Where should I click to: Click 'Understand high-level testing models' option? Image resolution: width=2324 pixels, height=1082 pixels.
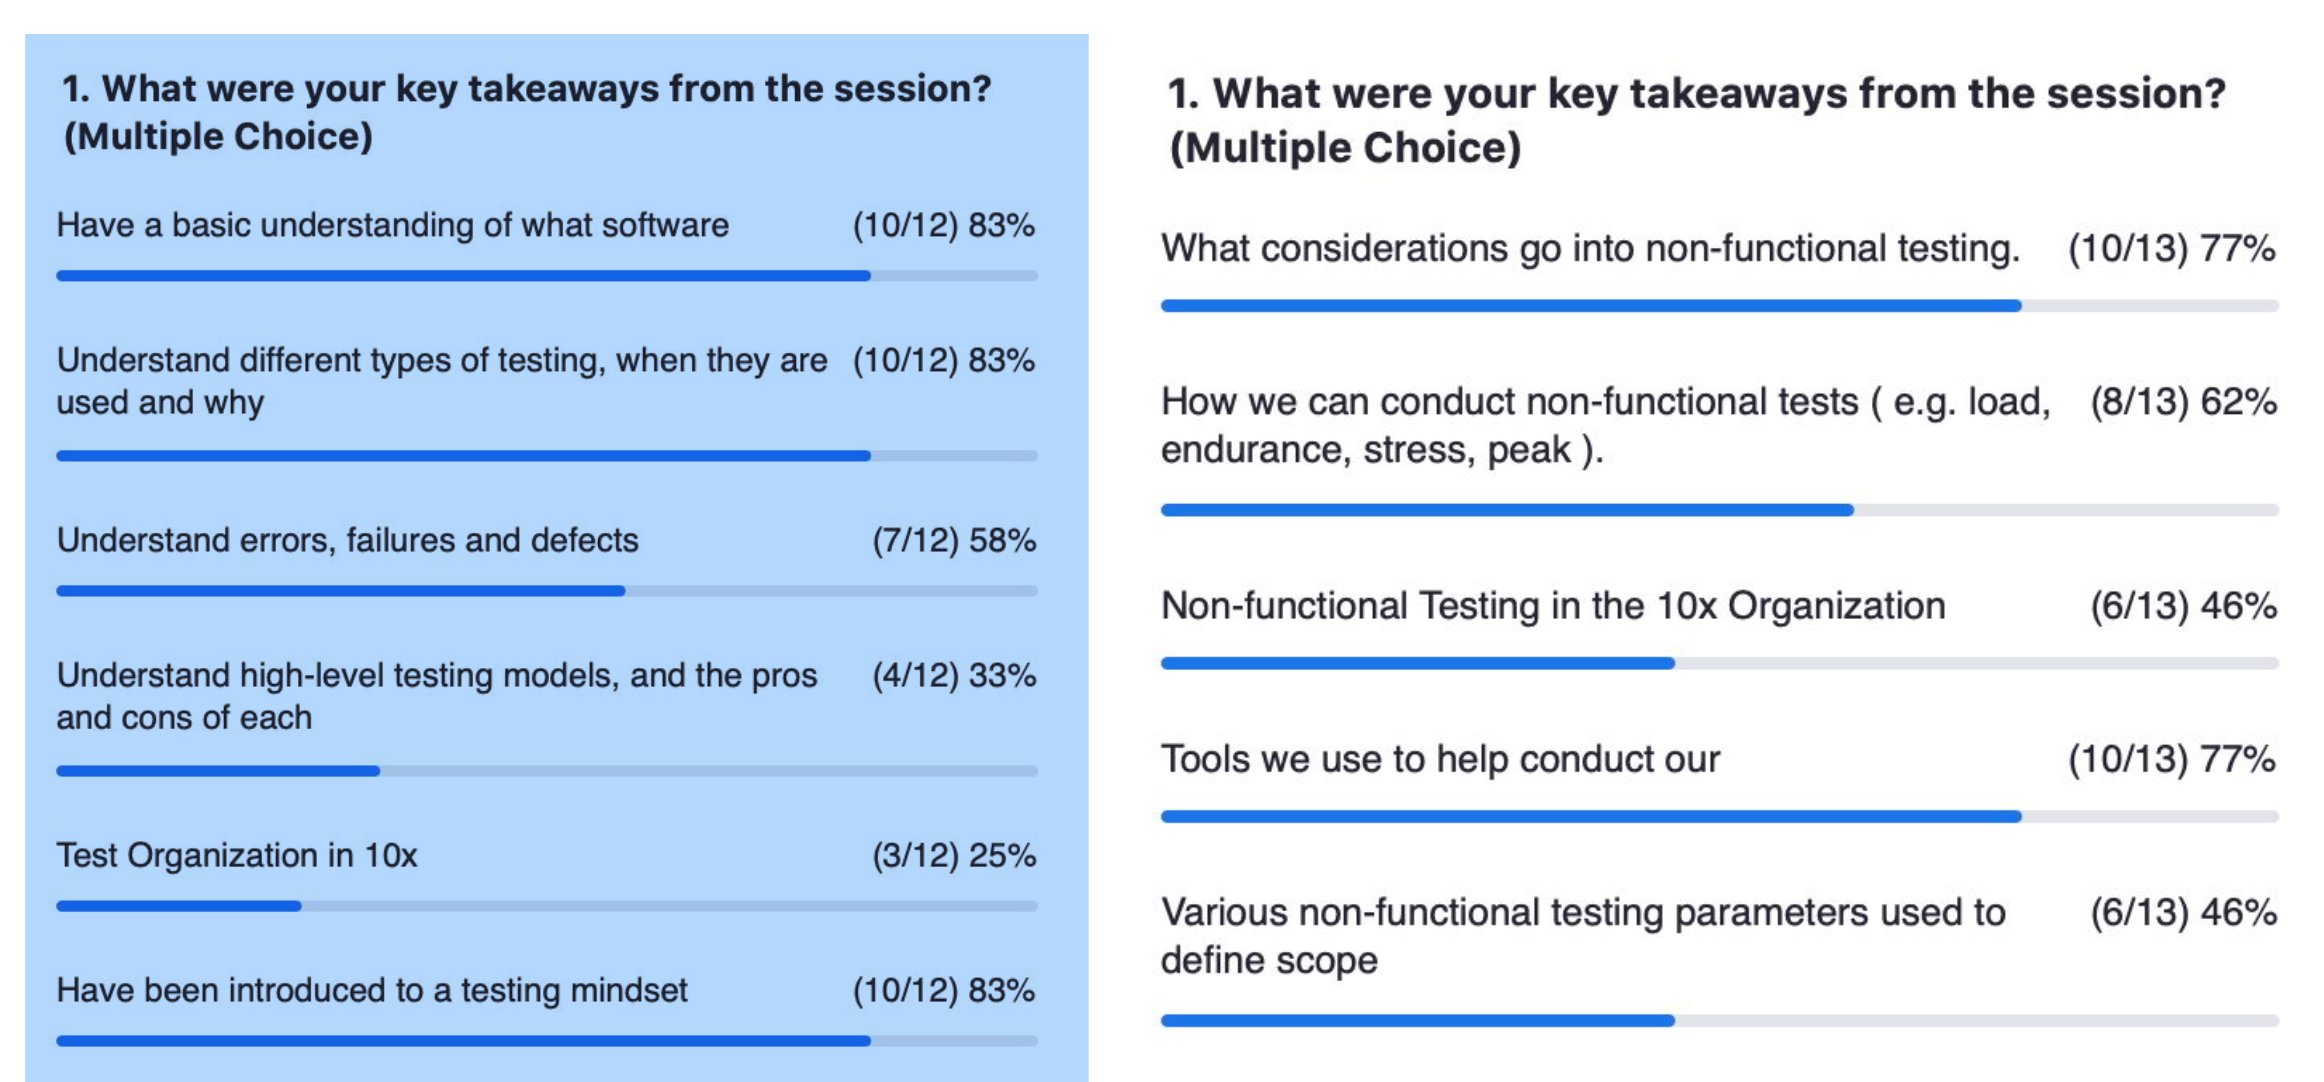[437, 696]
